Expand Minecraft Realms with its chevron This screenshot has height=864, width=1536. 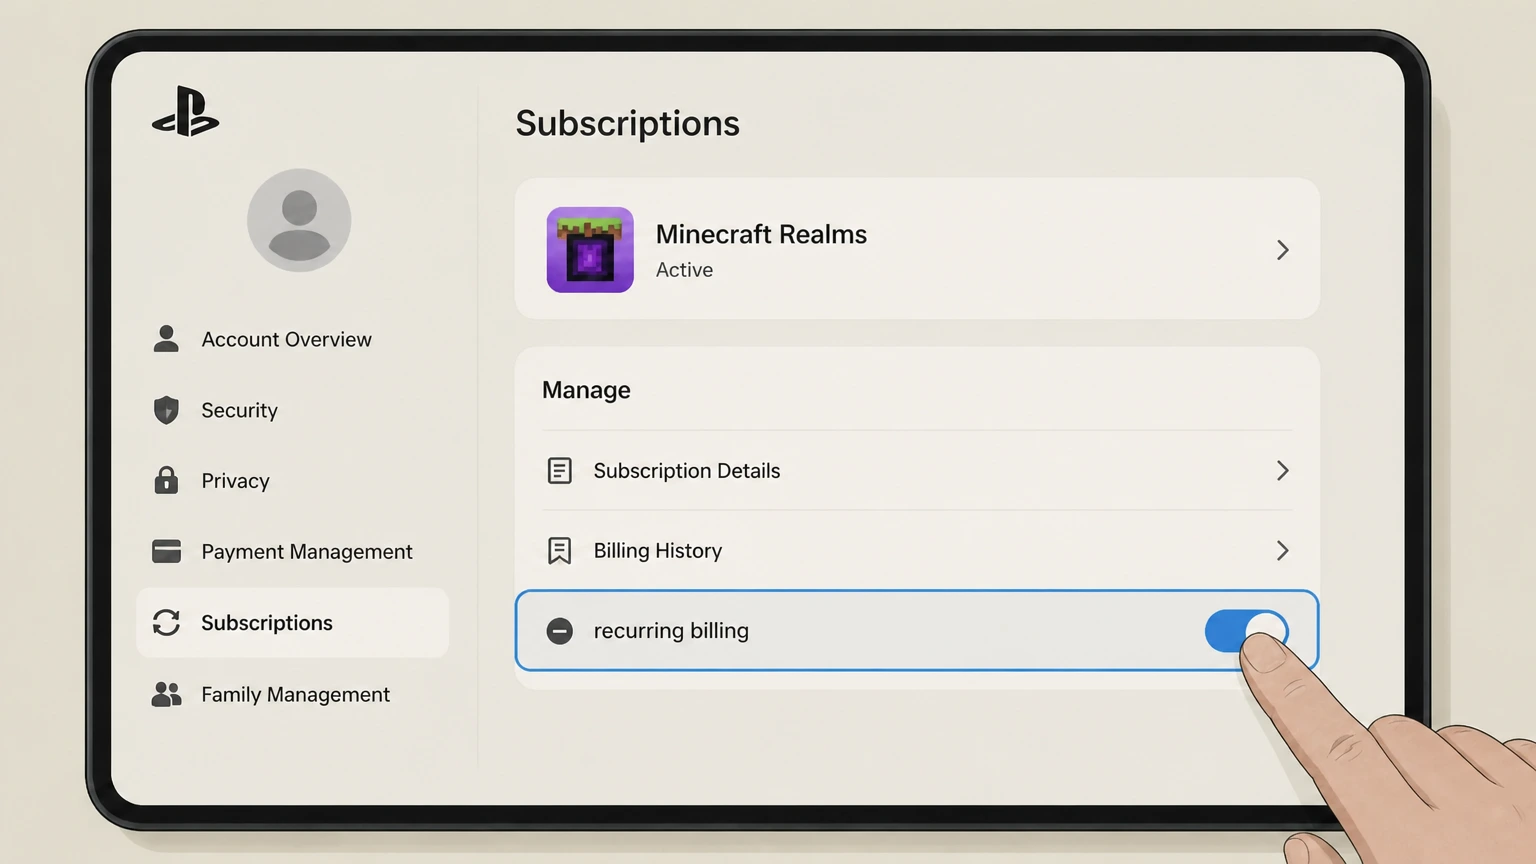coord(1283,250)
